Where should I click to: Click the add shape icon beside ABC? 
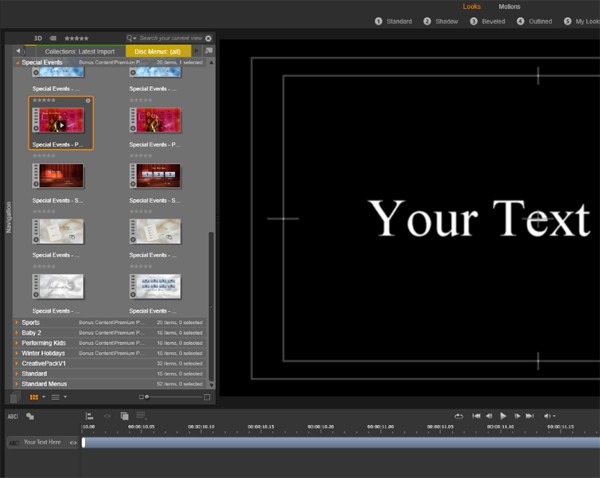(x=30, y=415)
